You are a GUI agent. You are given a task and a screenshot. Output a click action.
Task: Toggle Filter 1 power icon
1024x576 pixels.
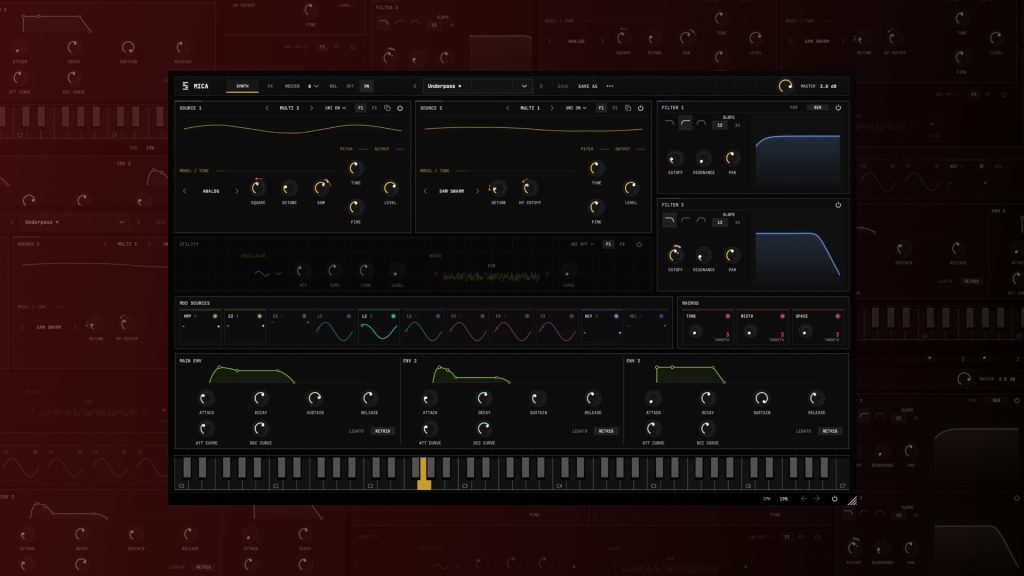(x=839, y=108)
